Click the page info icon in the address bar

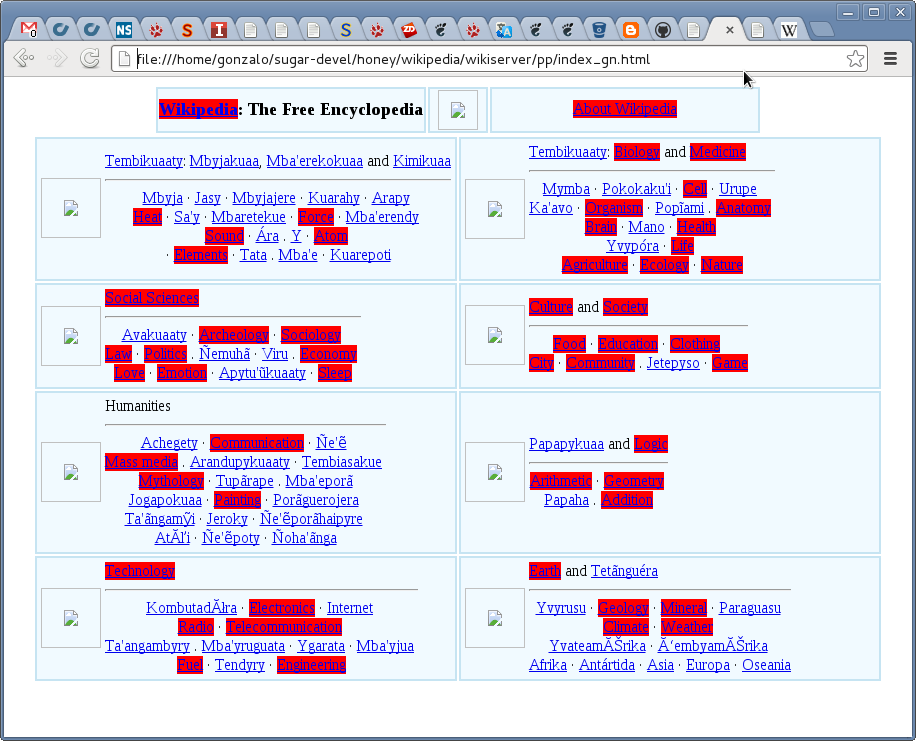point(124,59)
